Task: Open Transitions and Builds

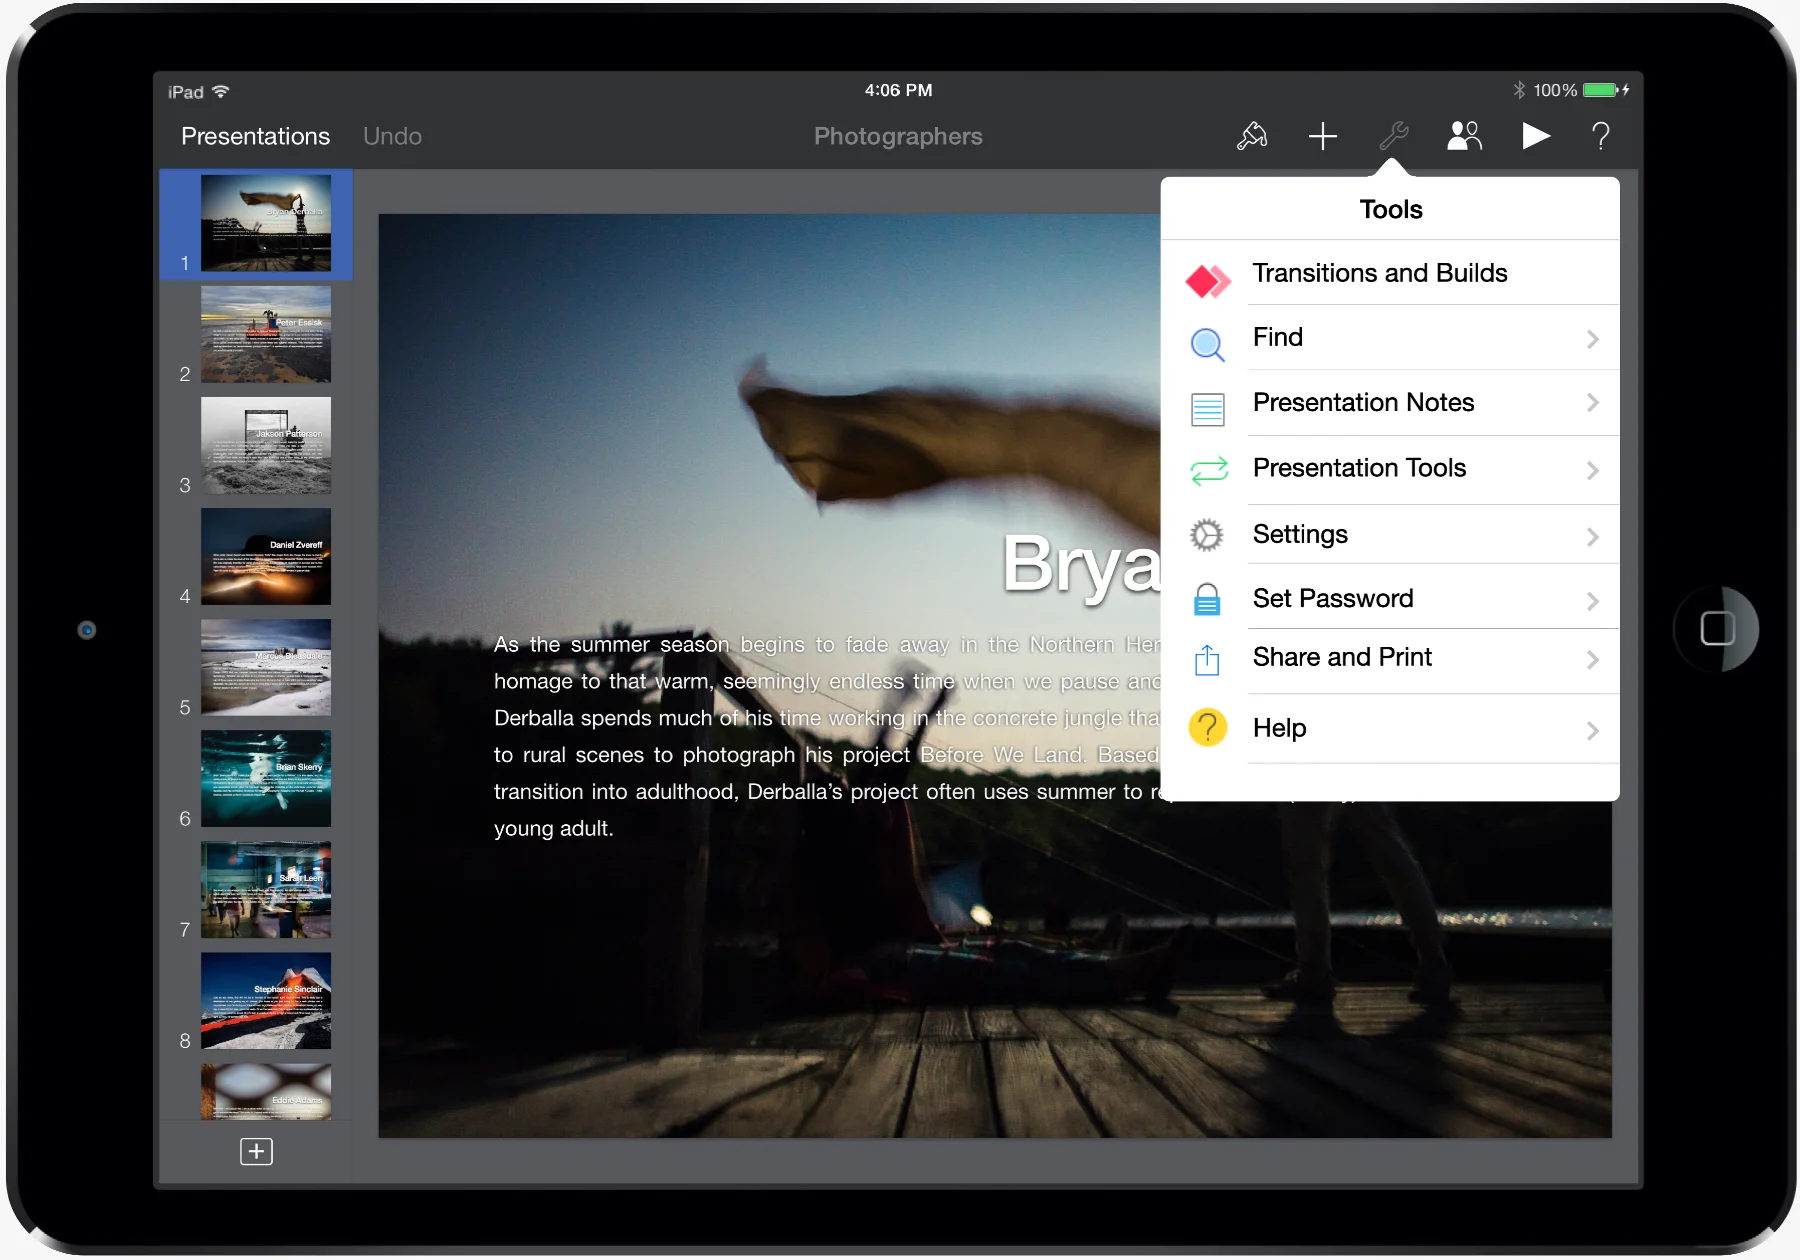Action: coord(1379,274)
